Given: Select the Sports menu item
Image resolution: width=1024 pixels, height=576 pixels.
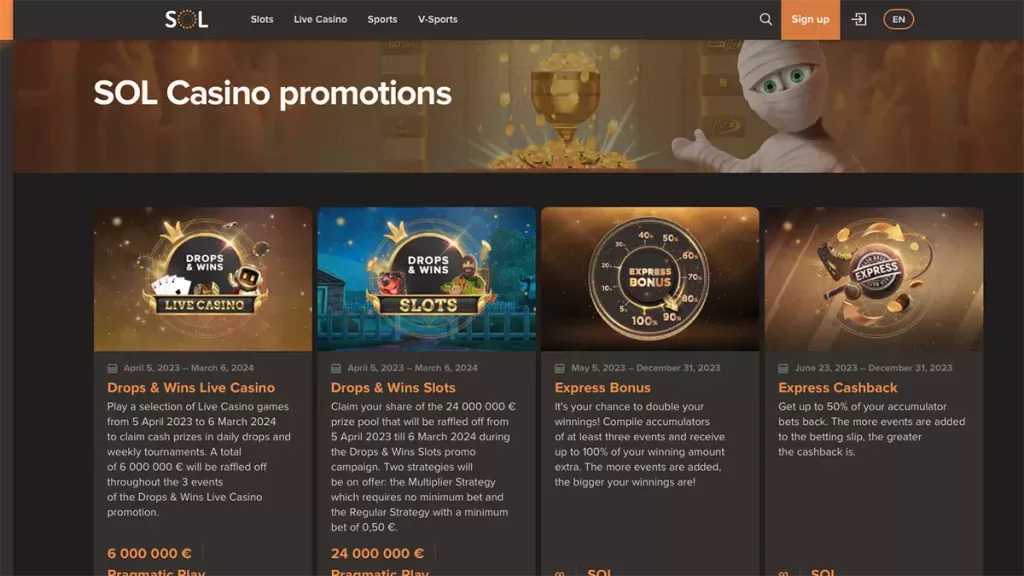Looking at the screenshot, I should tap(382, 20).
